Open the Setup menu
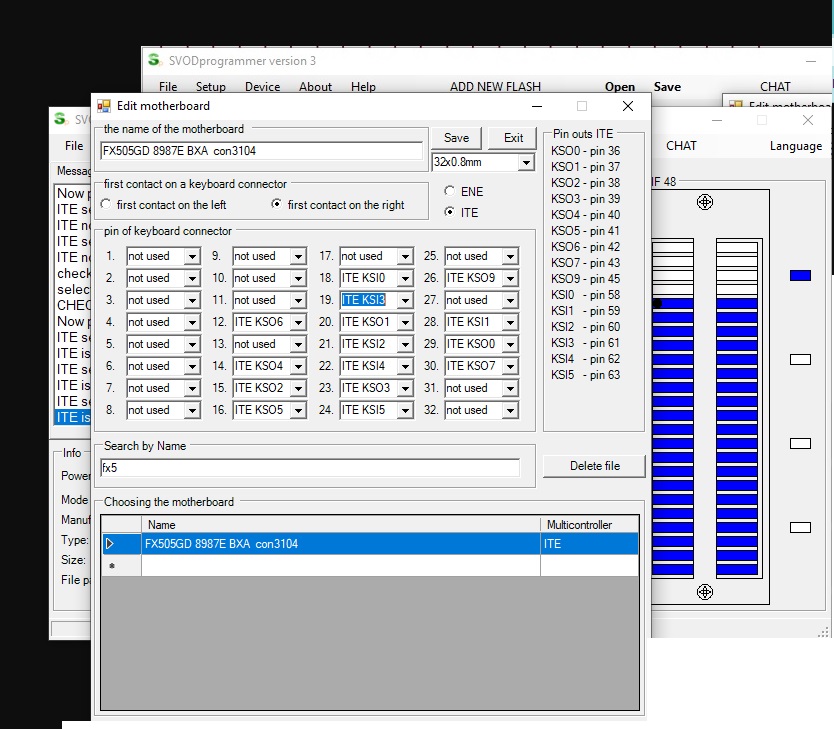This screenshot has width=834, height=729. pyautogui.click(x=210, y=87)
